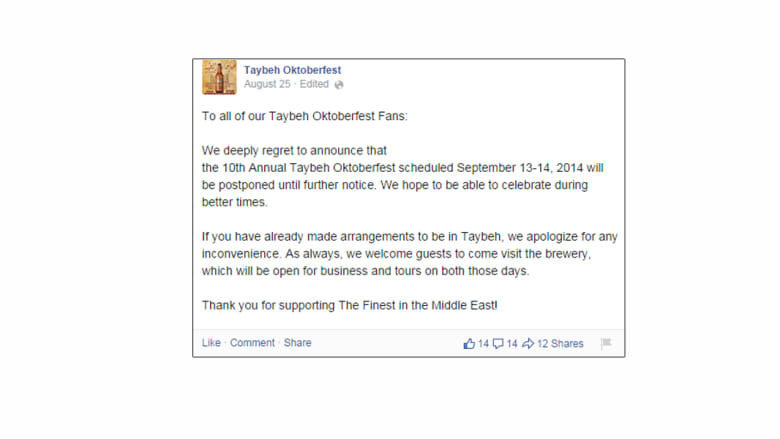This screenshot has height=439, width=780.
Task: Click the 'Thank you for supporting' closing line
Action: (349, 305)
